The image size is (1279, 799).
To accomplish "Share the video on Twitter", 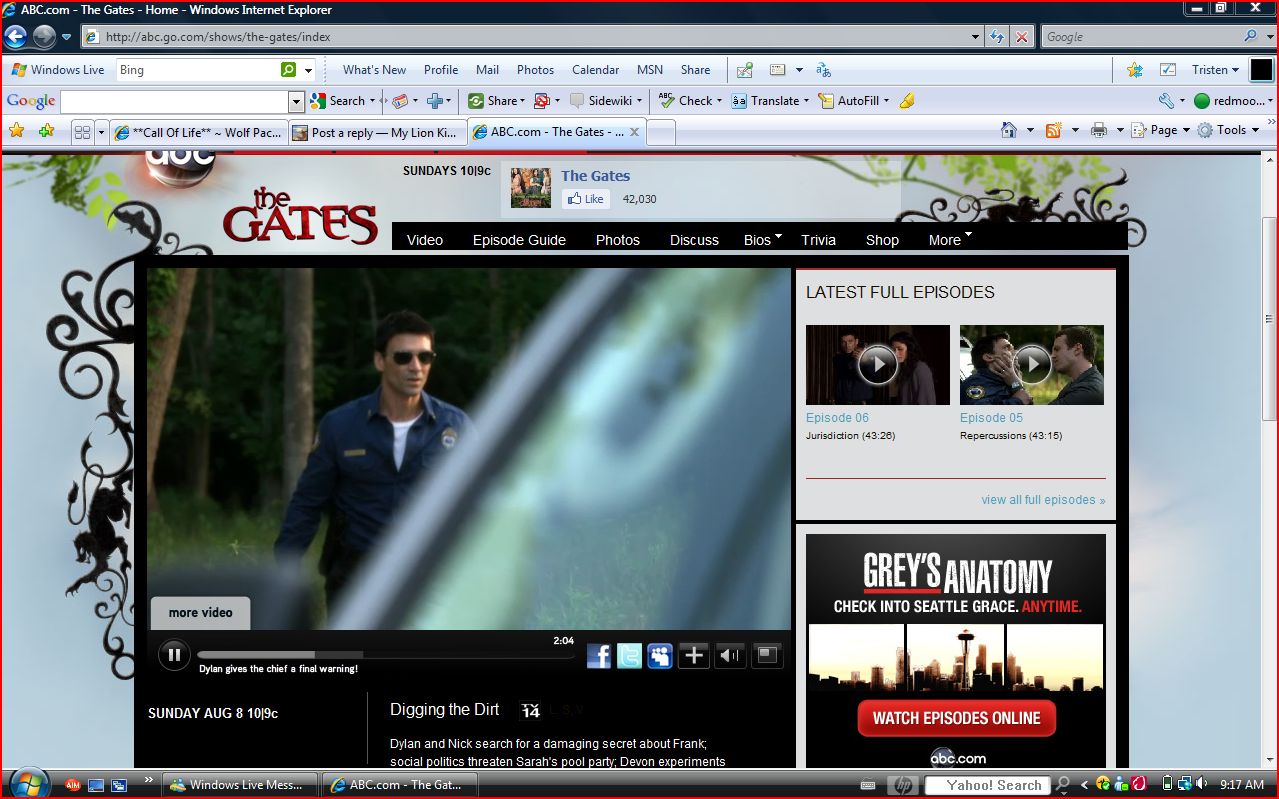I will (x=629, y=656).
